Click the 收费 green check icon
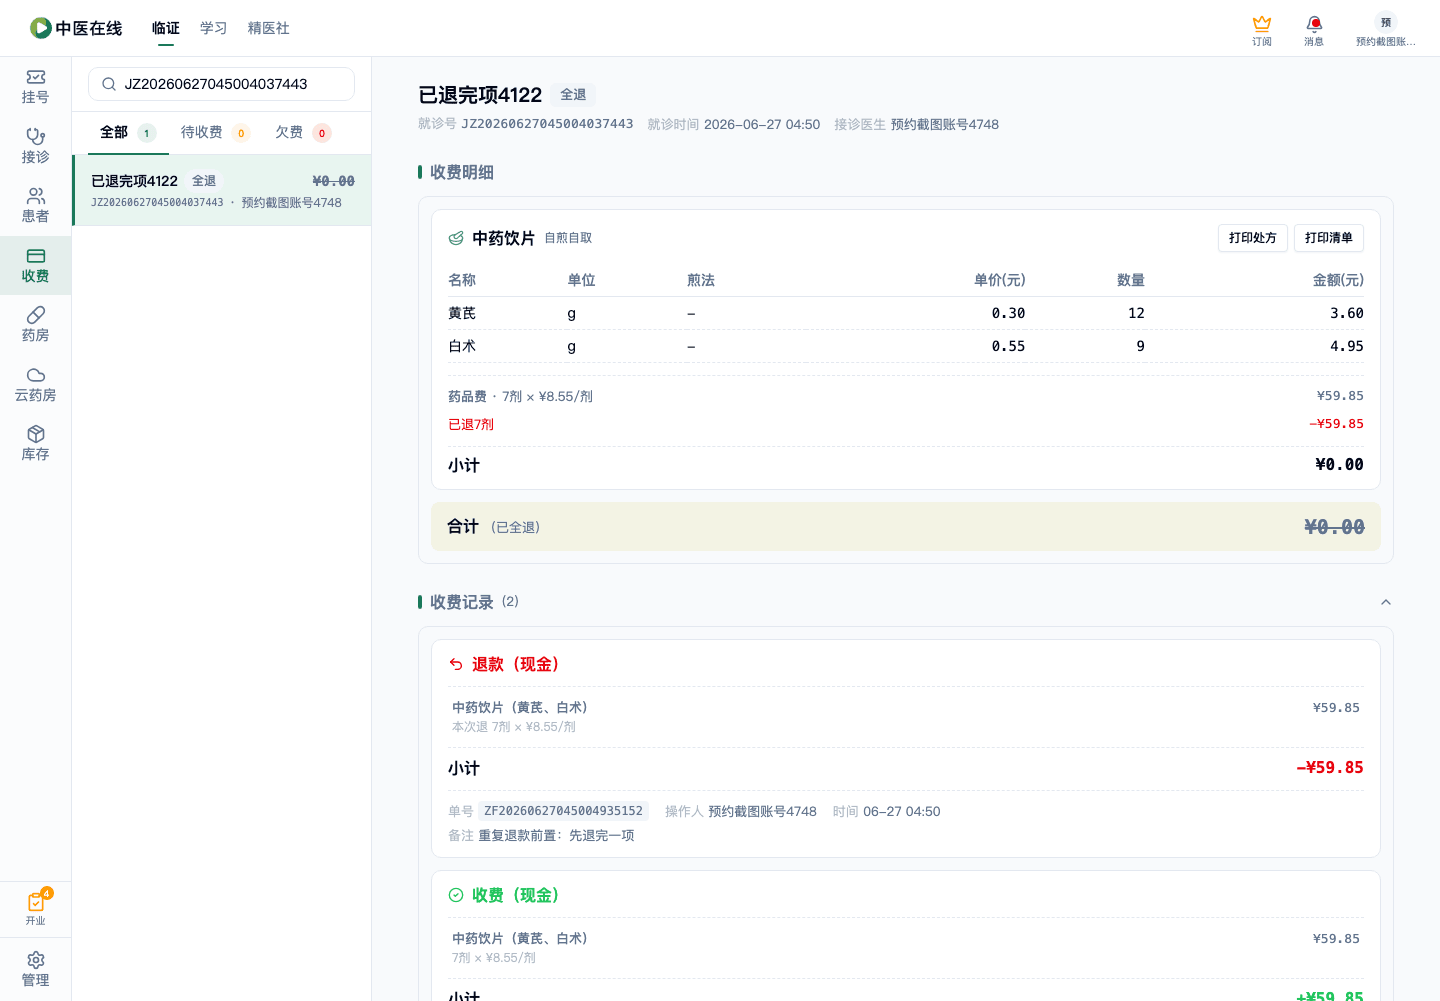This screenshot has height=1001, width=1440. click(x=456, y=895)
